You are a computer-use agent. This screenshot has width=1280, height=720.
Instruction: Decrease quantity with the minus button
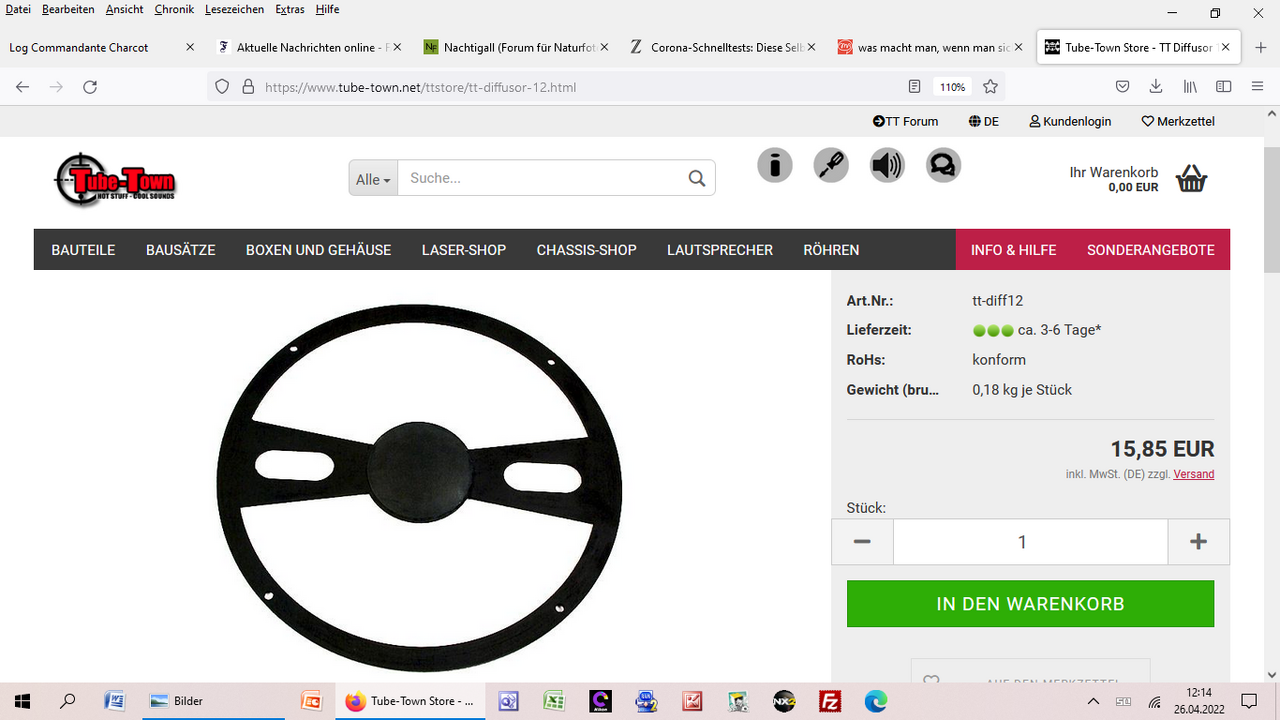(x=862, y=542)
